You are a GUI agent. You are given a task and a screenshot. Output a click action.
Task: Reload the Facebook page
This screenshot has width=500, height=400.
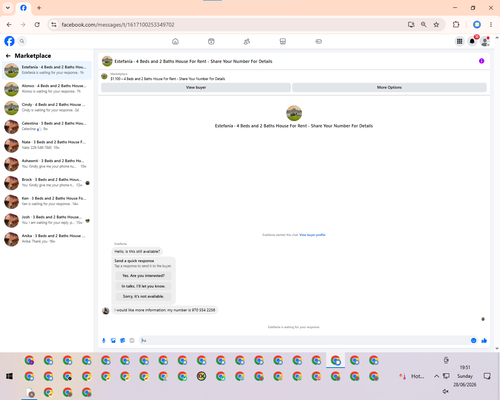click(37, 25)
